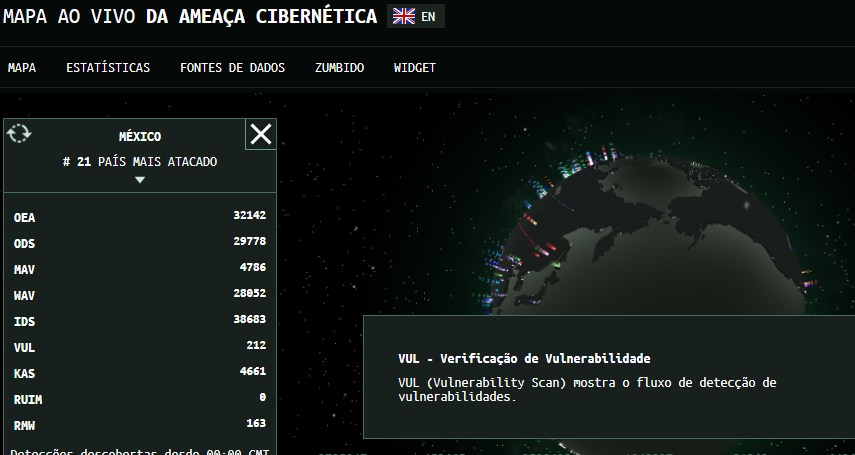The width and height of the screenshot is (855, 455).
Task: Close the México country panel
Action: pos(261,134)
